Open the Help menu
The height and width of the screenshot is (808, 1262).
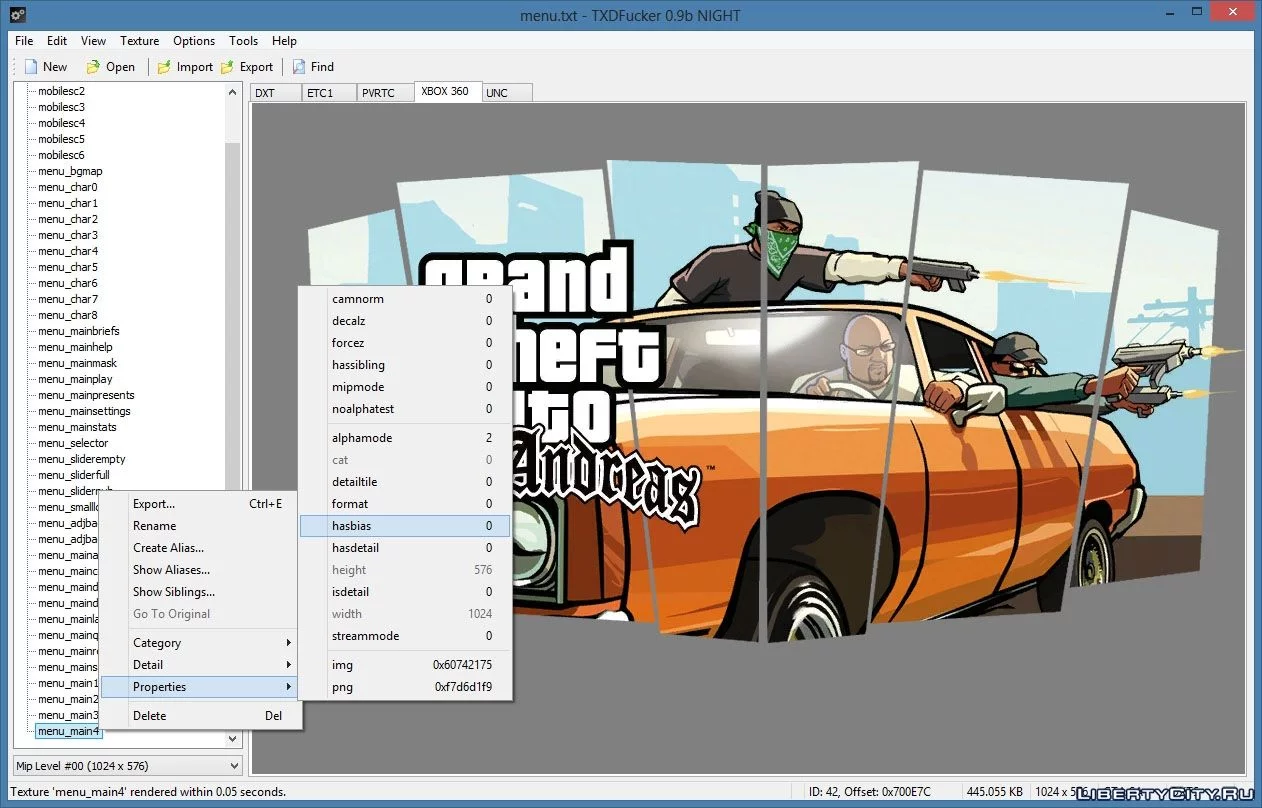284,41
